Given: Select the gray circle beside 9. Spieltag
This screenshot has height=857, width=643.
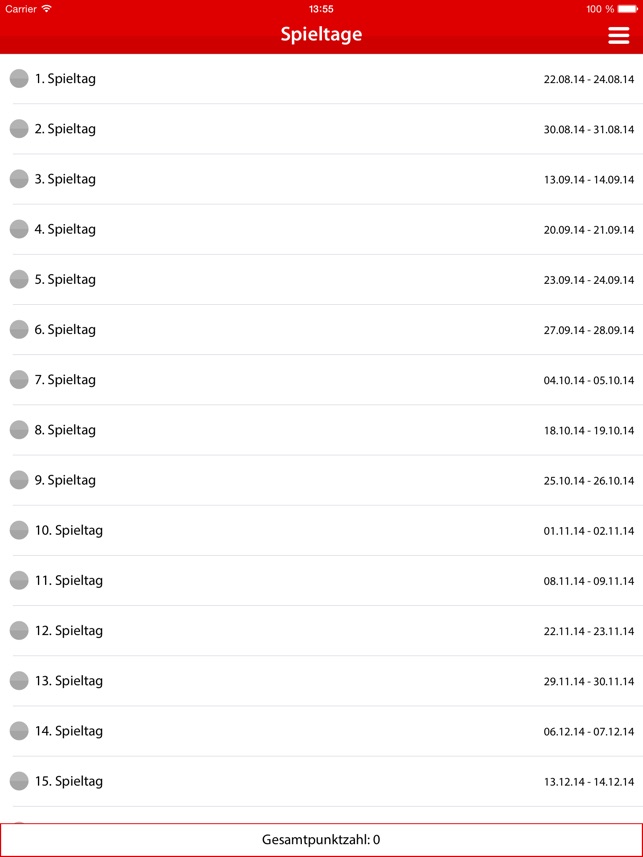Looking at the screenshot, I should (19, 480).
